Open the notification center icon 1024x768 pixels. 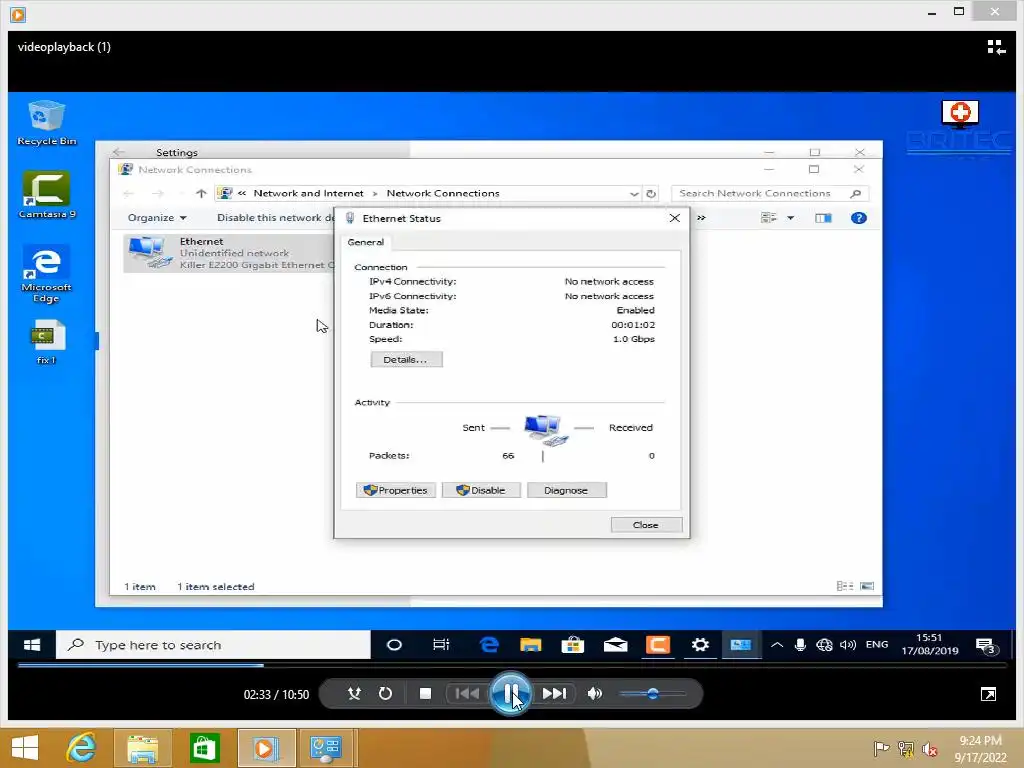[986, 646]
